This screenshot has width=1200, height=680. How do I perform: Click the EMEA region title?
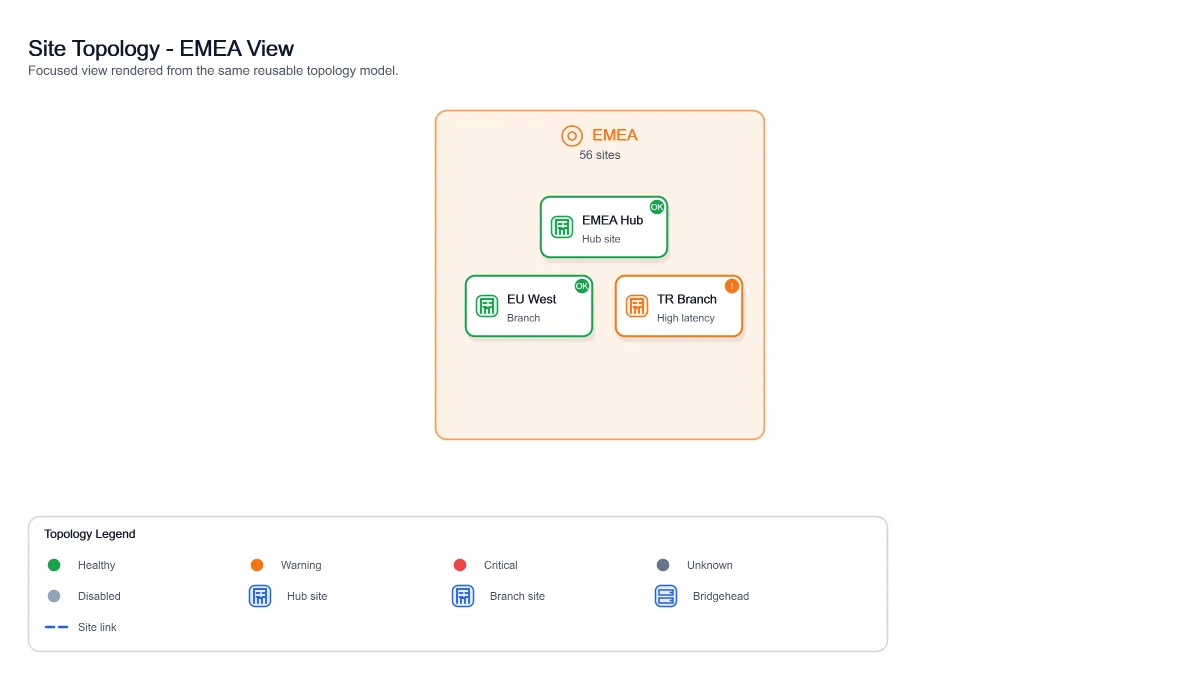click(615, 135)
